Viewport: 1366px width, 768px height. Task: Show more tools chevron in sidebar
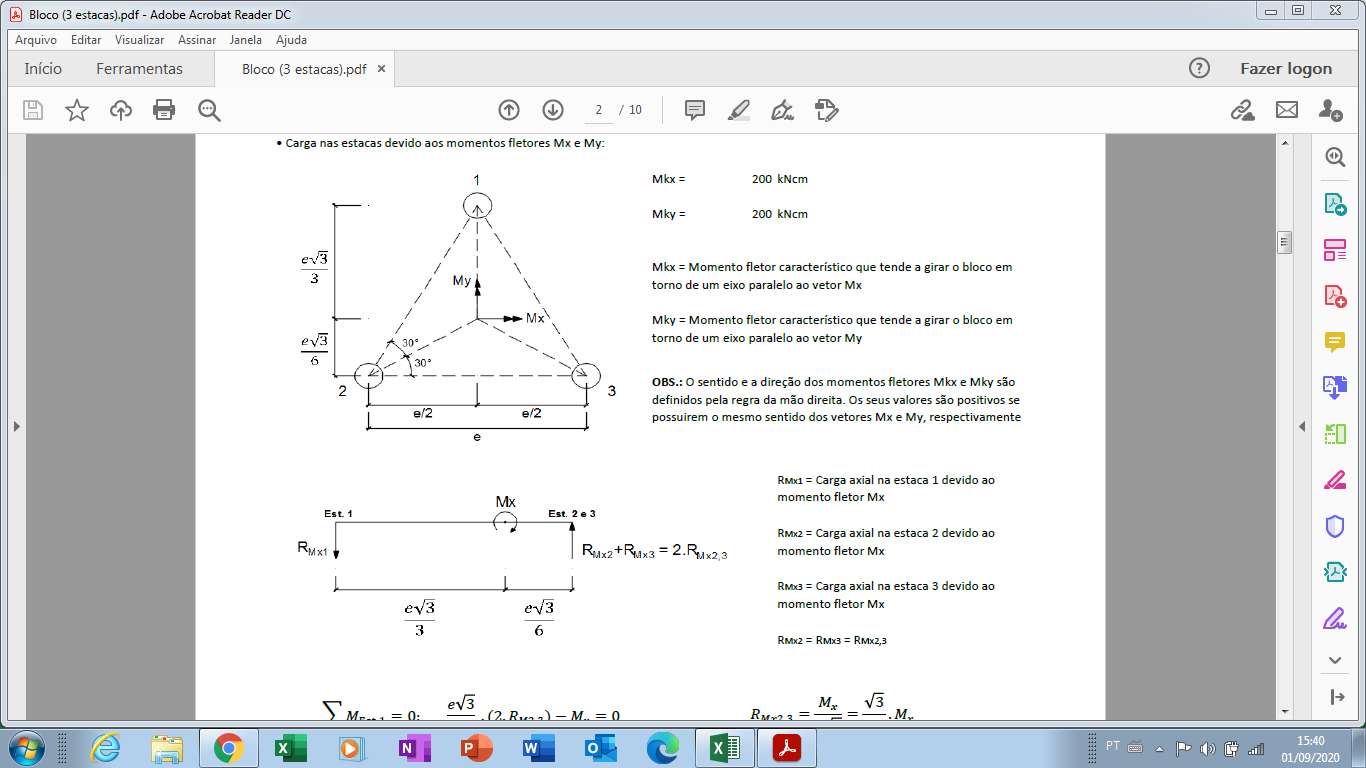coord(1335,660)
